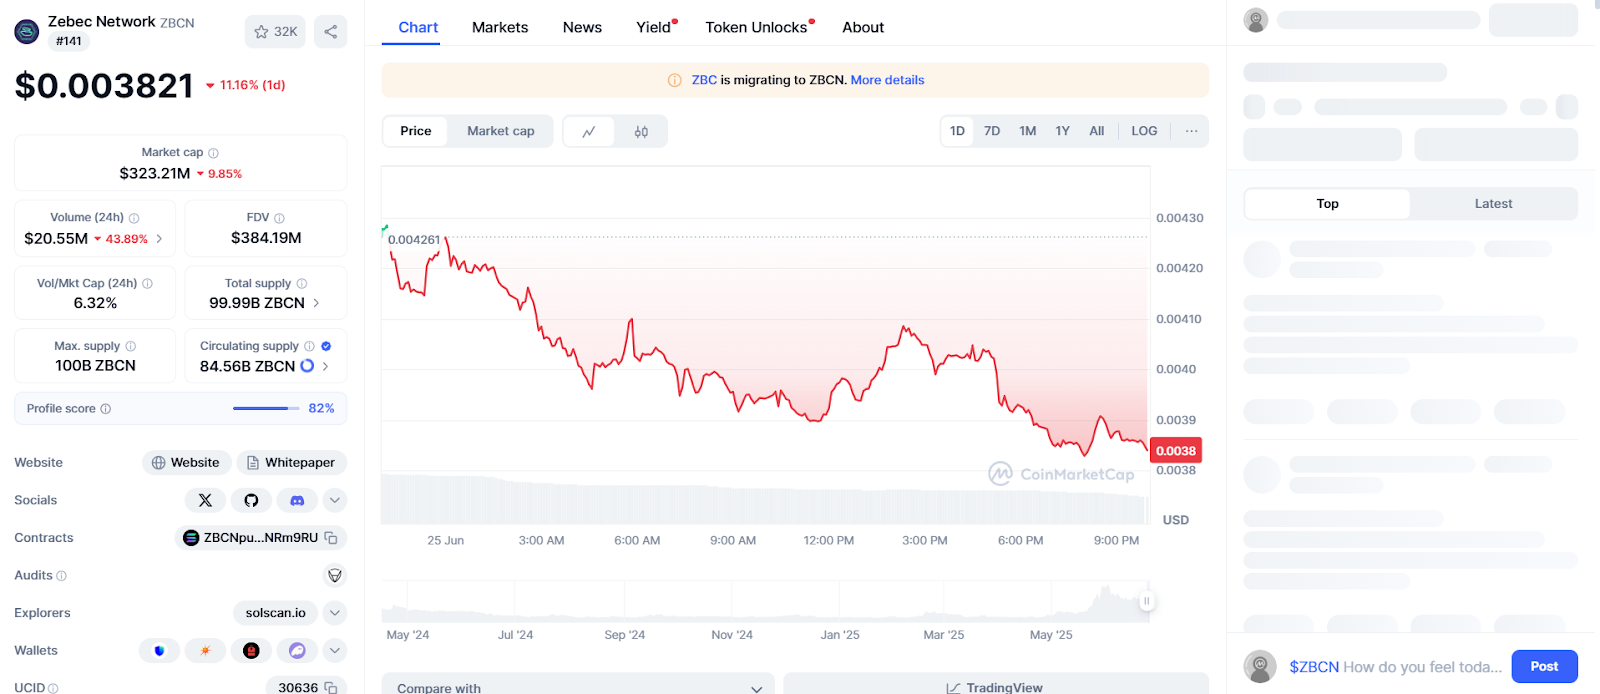Expand more explorers chevron
This screenshot has width=1600, height=694.
pyautogui.click(x=335, y=613)
